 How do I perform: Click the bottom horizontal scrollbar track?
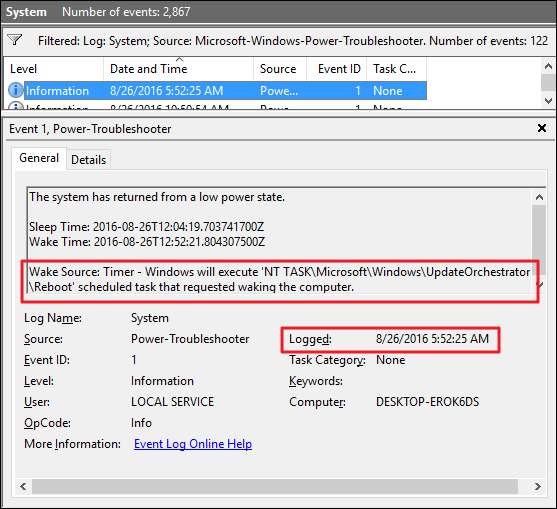[x=275, y=486]
